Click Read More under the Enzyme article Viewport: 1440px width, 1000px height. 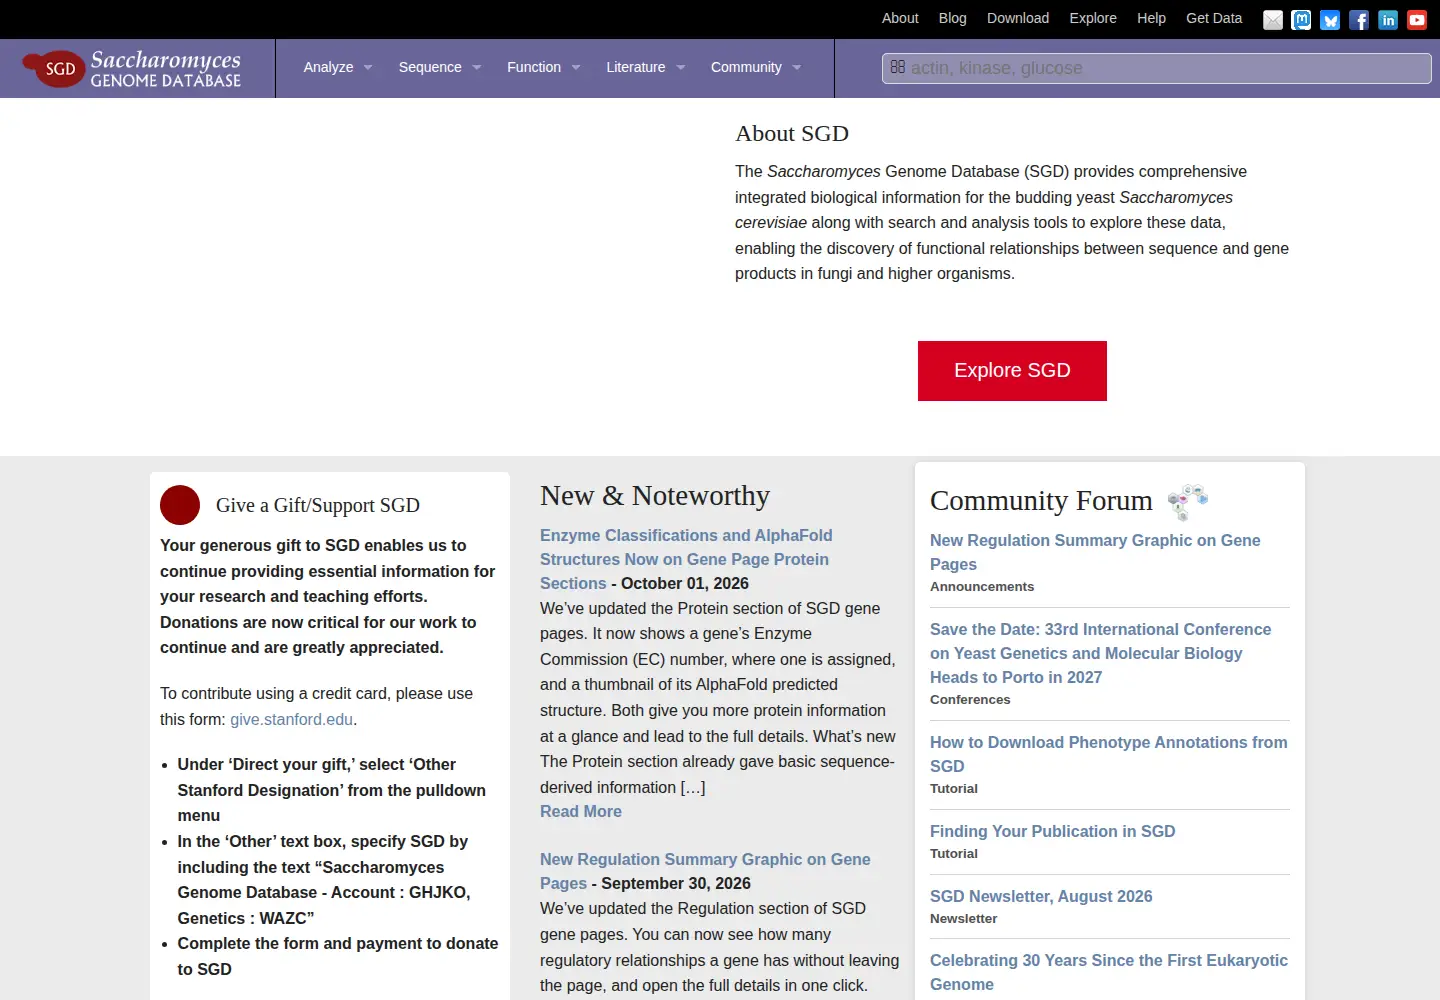581,812
